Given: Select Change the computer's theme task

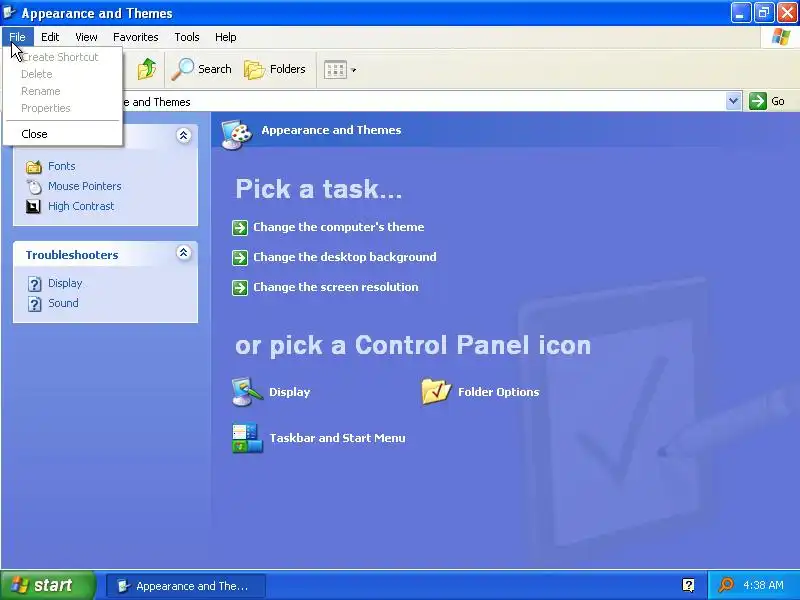Looking at the screenshot, I should [339, 227].
